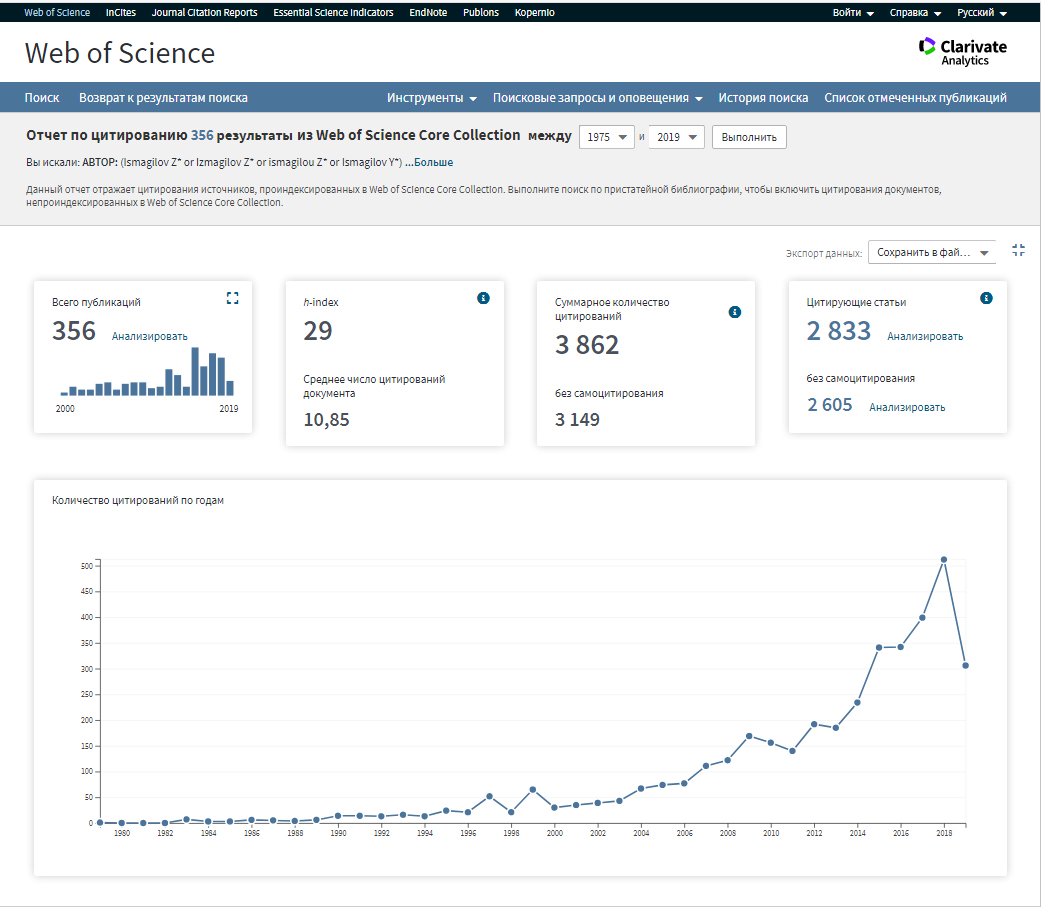Open the start year 1975 dropdown
This screenshot has width=1041, height=907.
tap(607, 137)
